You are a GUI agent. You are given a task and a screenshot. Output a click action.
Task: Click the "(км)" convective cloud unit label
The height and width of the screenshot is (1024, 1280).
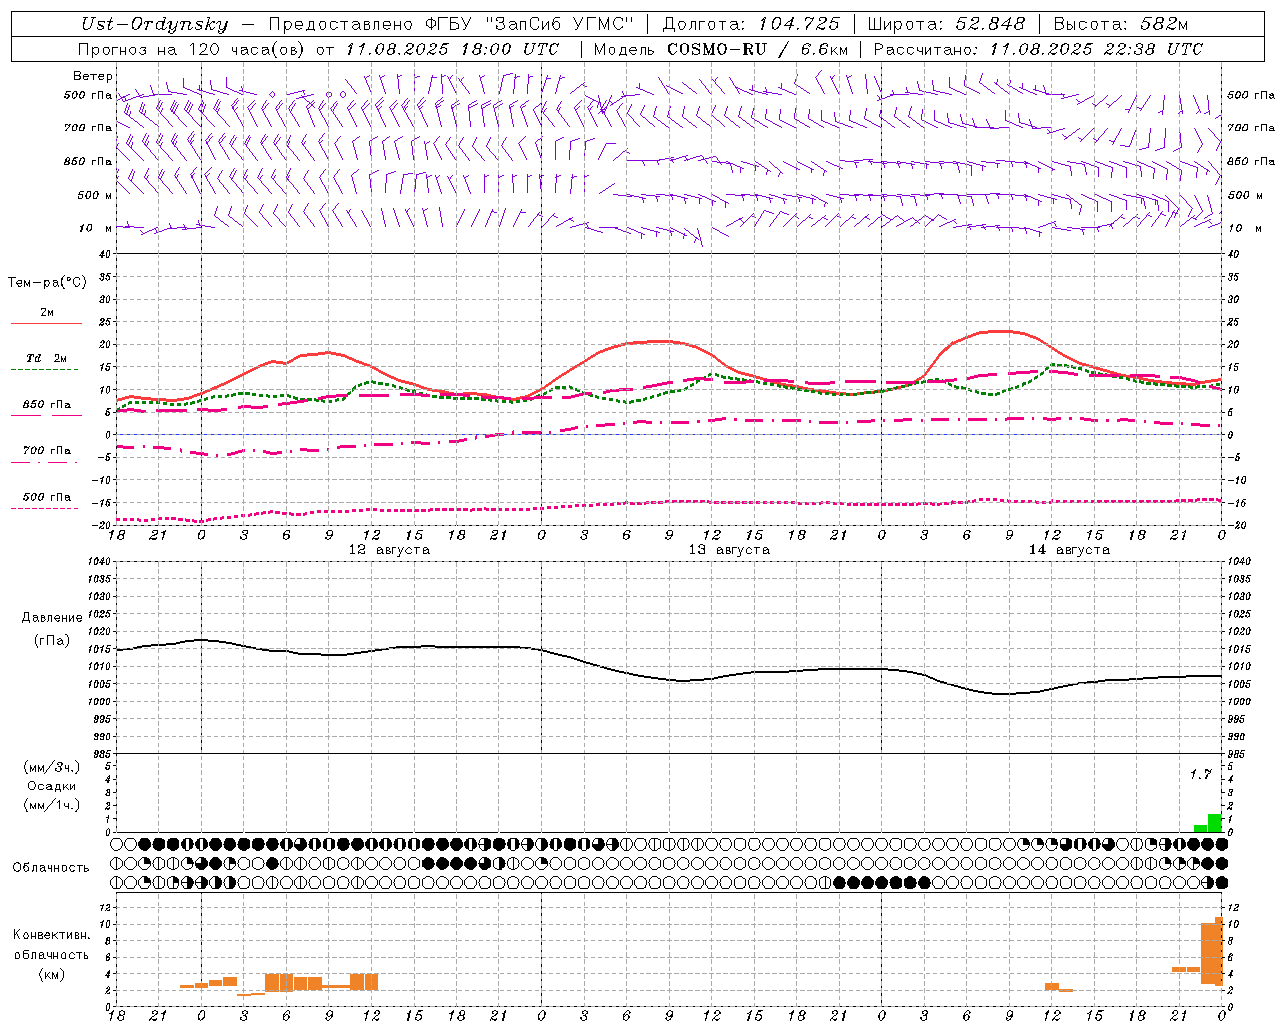pyautogui.click(x=51, y=975)
